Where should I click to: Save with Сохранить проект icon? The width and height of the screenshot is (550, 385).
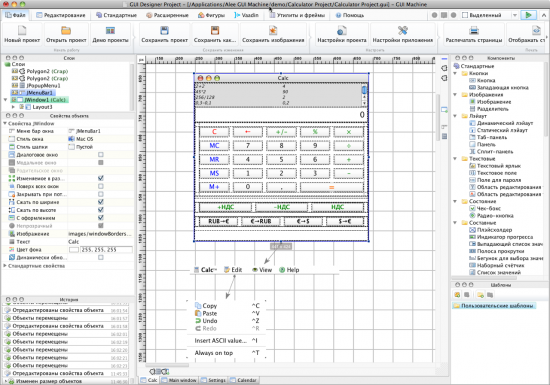[164, 31]
